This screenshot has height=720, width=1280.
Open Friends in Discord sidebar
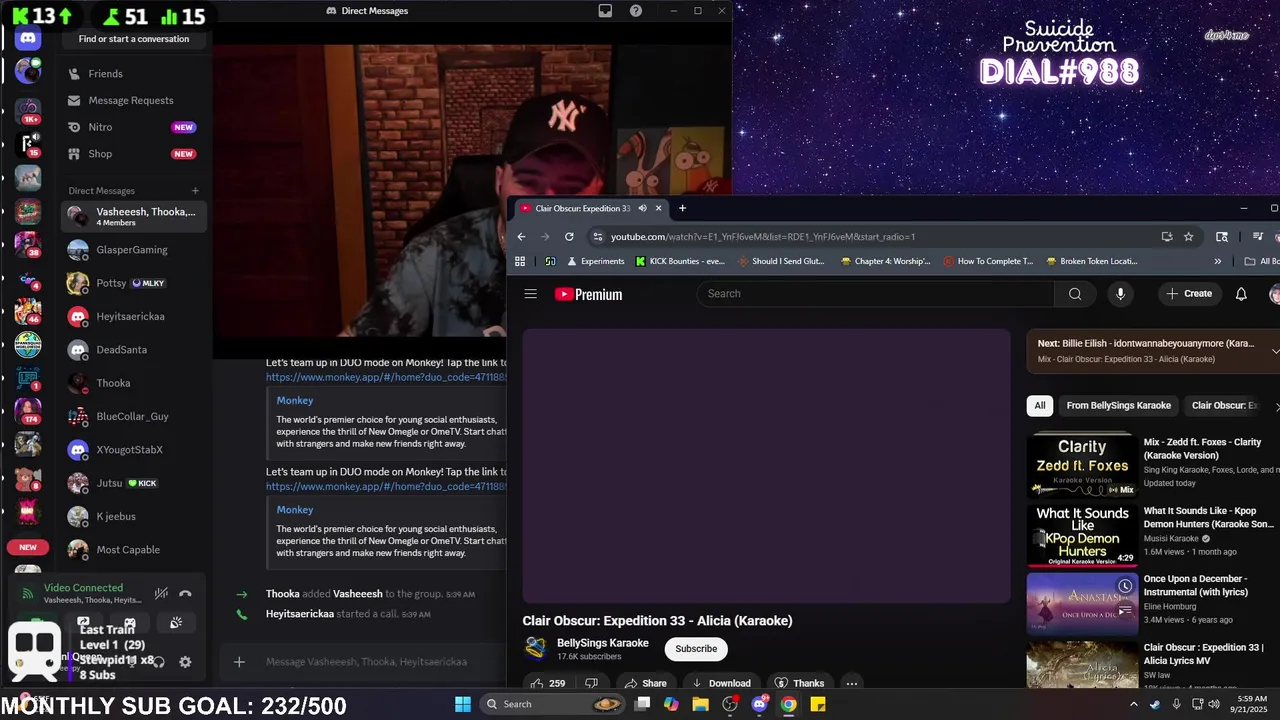point(133,74)
